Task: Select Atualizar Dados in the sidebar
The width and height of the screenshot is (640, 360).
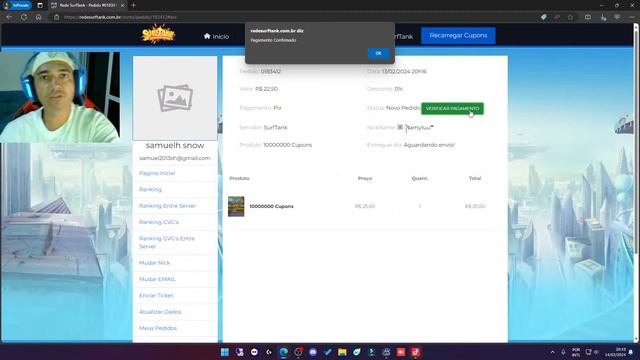Action: pos(160,312)
